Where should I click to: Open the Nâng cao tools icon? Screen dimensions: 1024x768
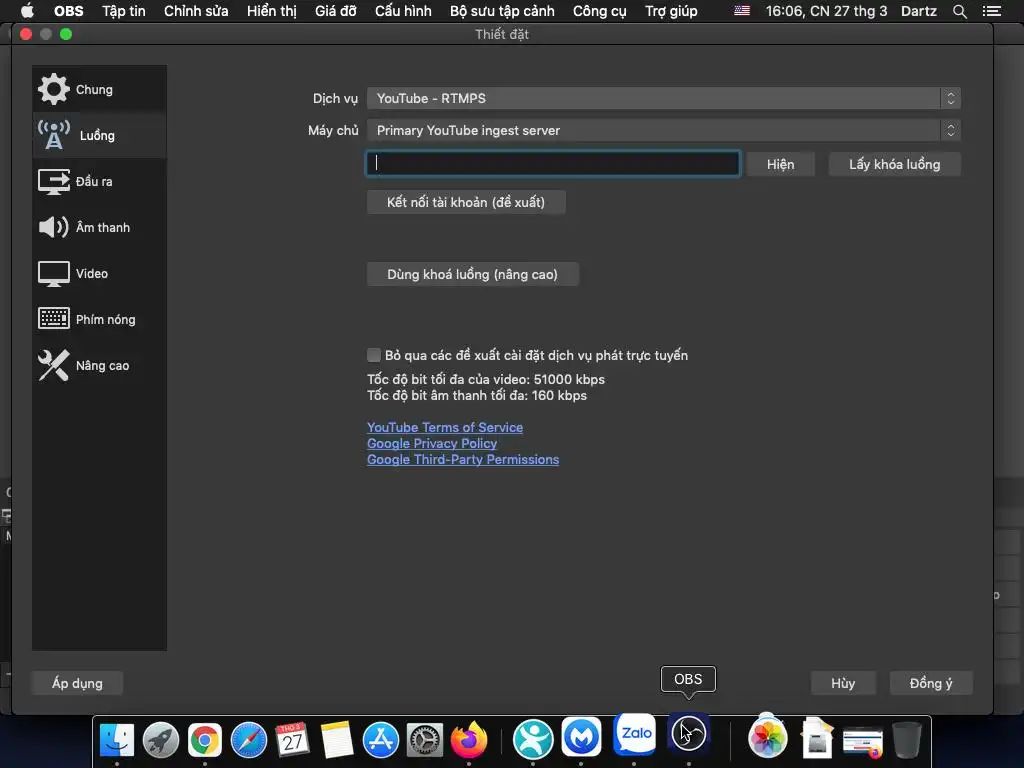click(x=54, y=365)
